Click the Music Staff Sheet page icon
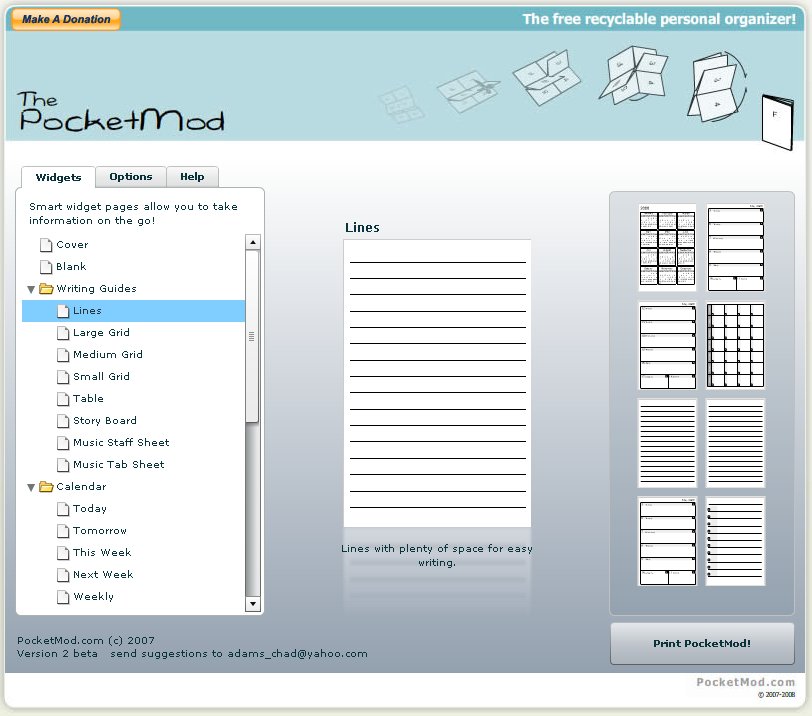This screenshot has height=716, width=812. point(63,443)
